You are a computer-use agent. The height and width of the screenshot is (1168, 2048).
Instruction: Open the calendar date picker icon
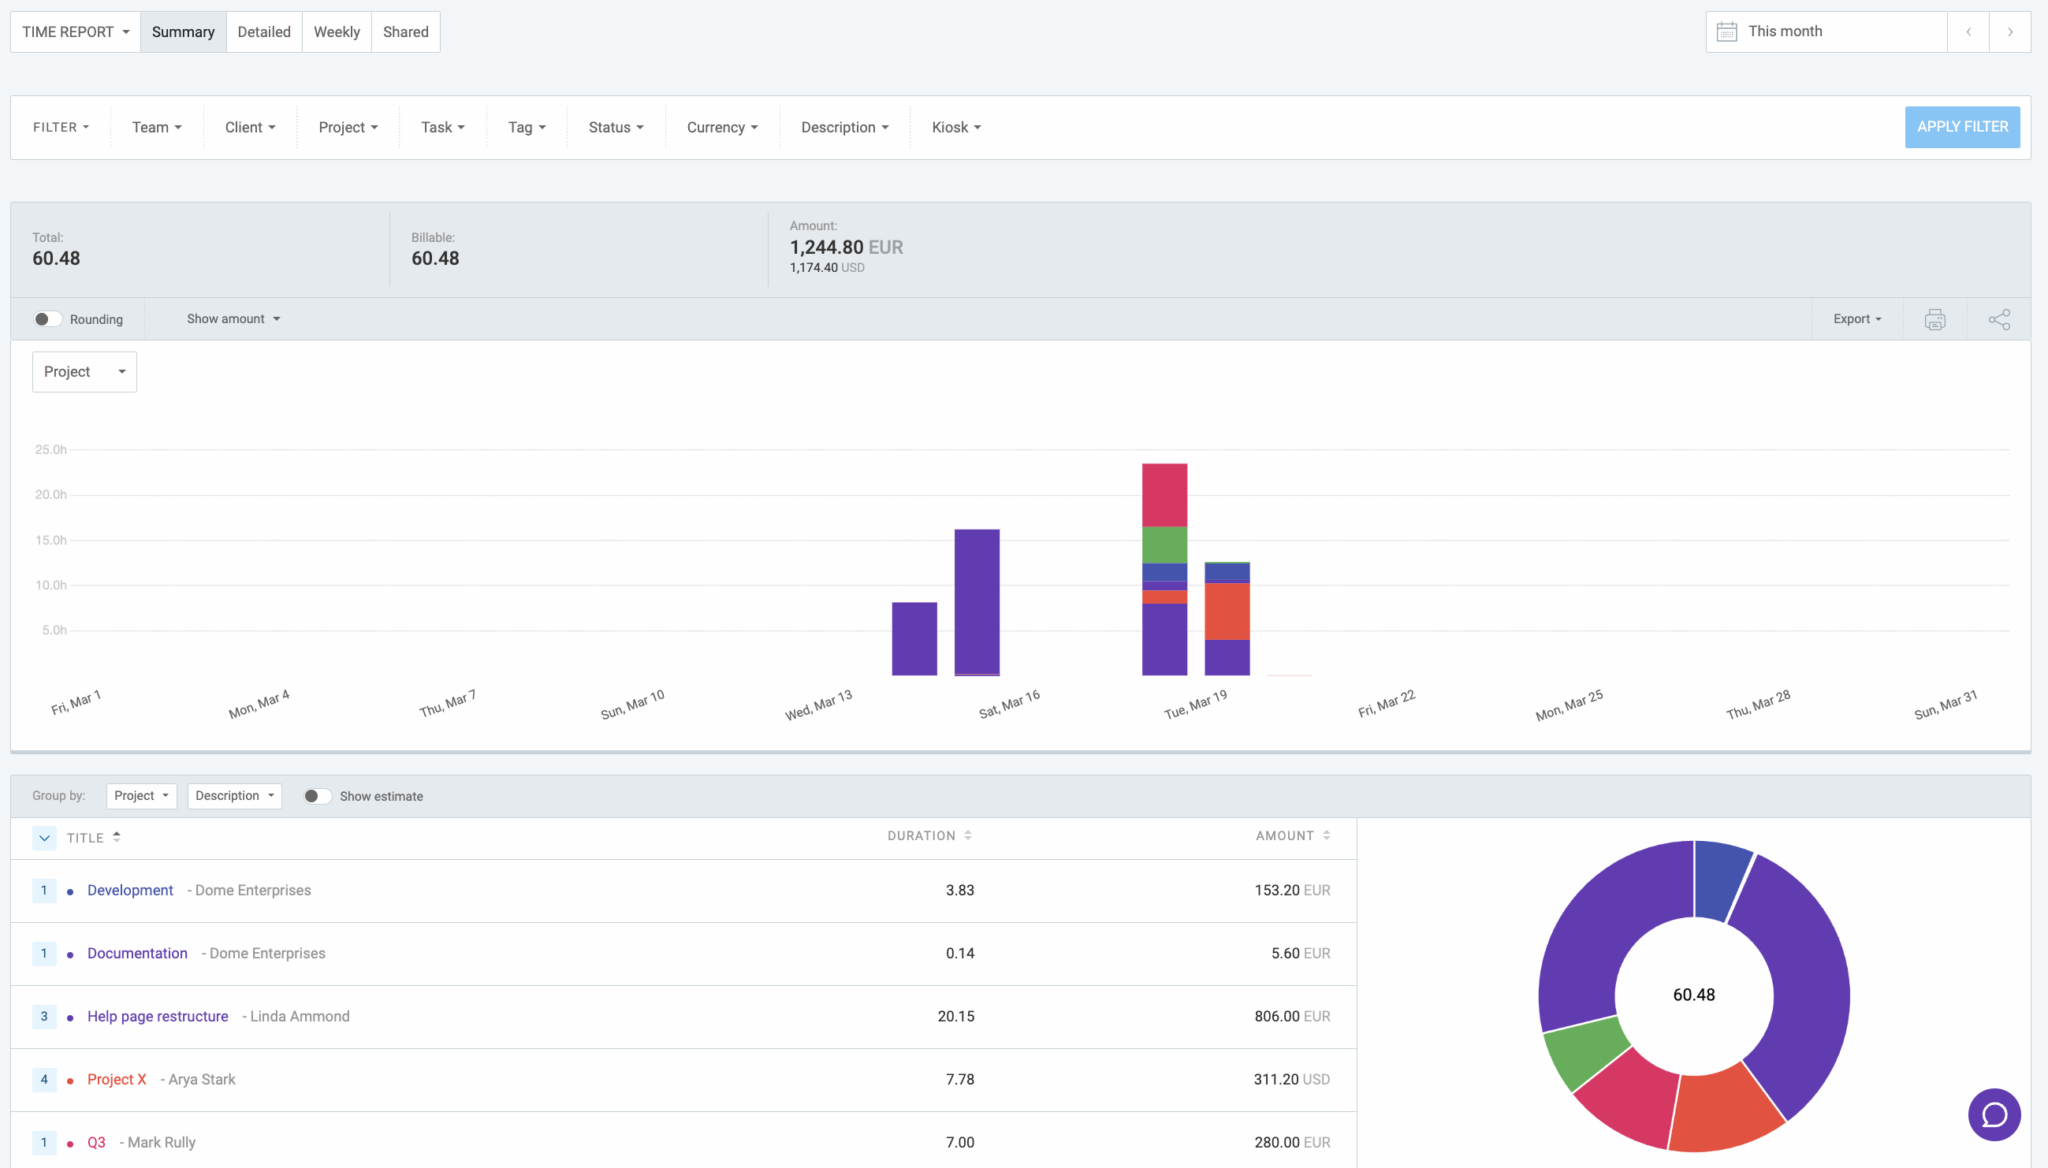coord(1726,31)
